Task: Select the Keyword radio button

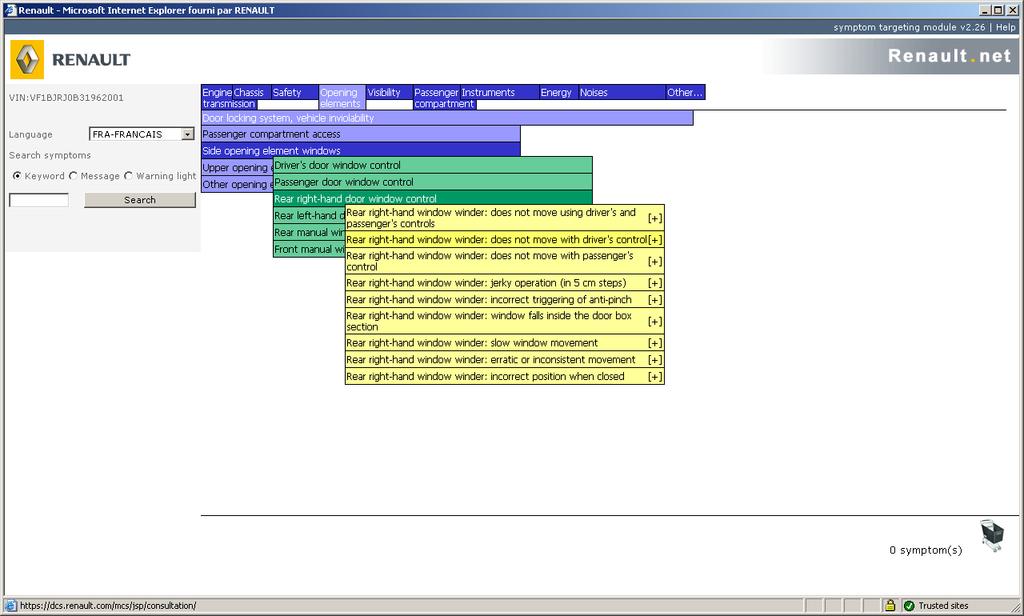Action: (x=17, y=176)
